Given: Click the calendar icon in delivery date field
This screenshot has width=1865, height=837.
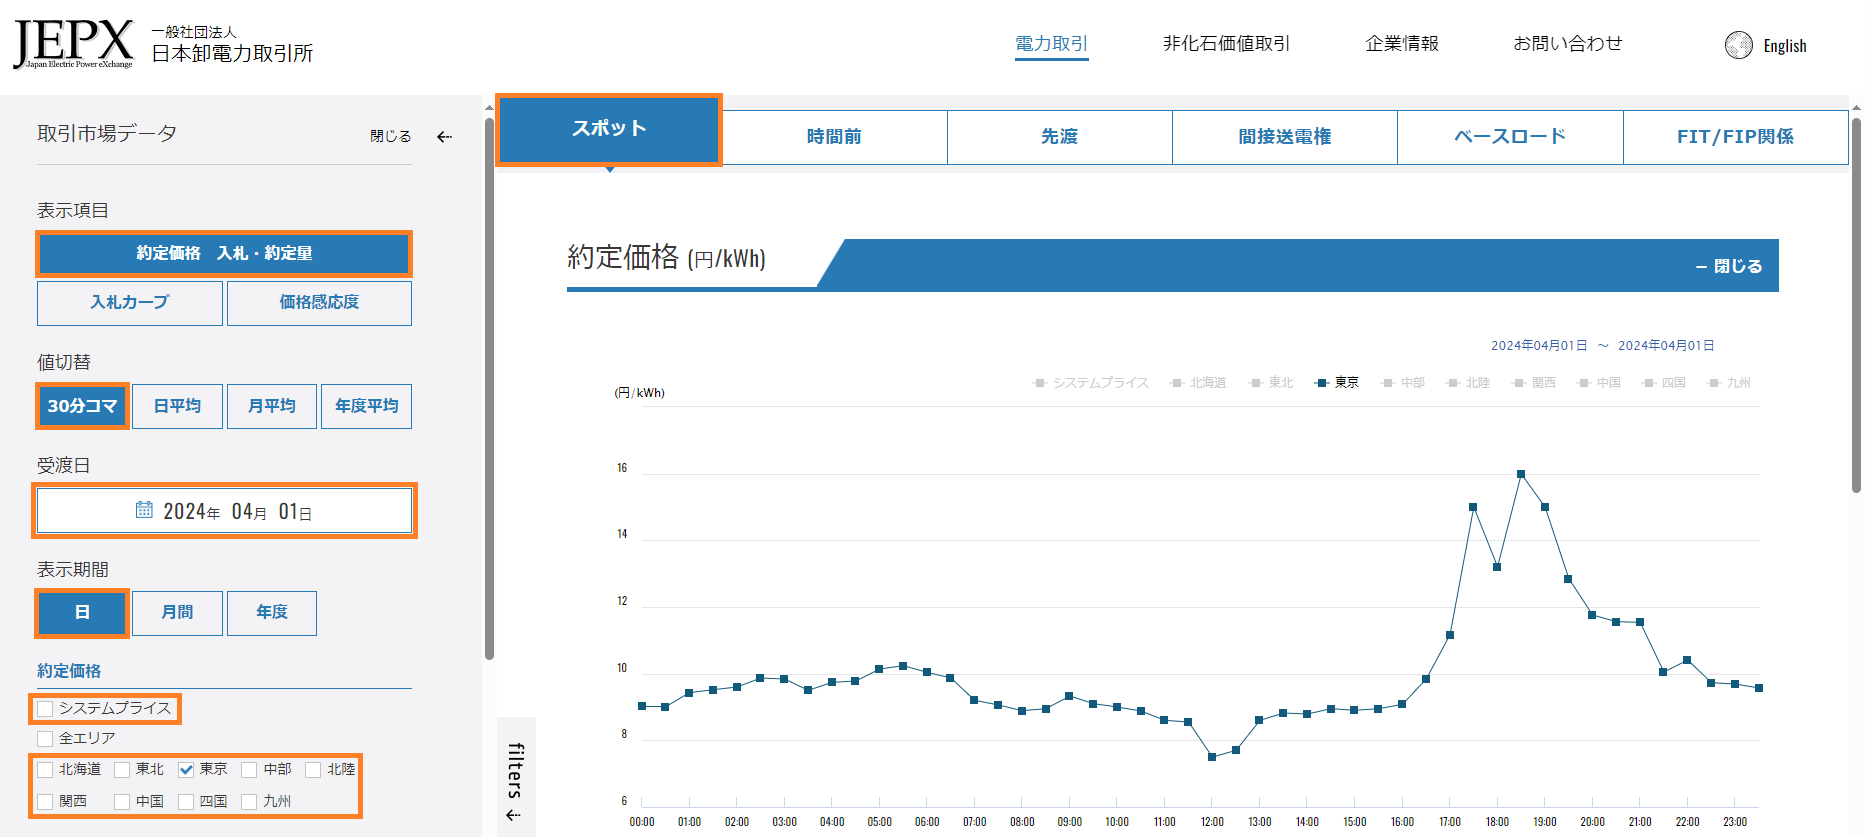Looking at the screenshot, I should tap(144, 510).
